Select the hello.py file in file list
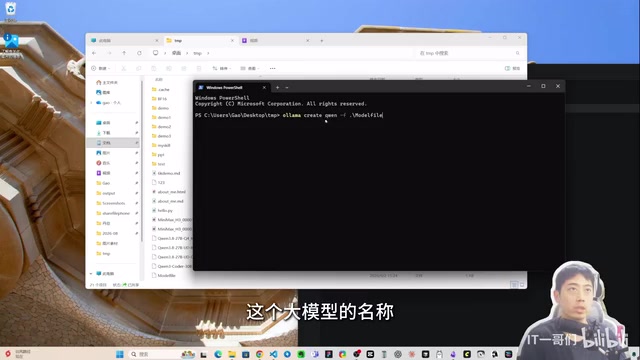The image size is (640, 360). coord(162,210)
